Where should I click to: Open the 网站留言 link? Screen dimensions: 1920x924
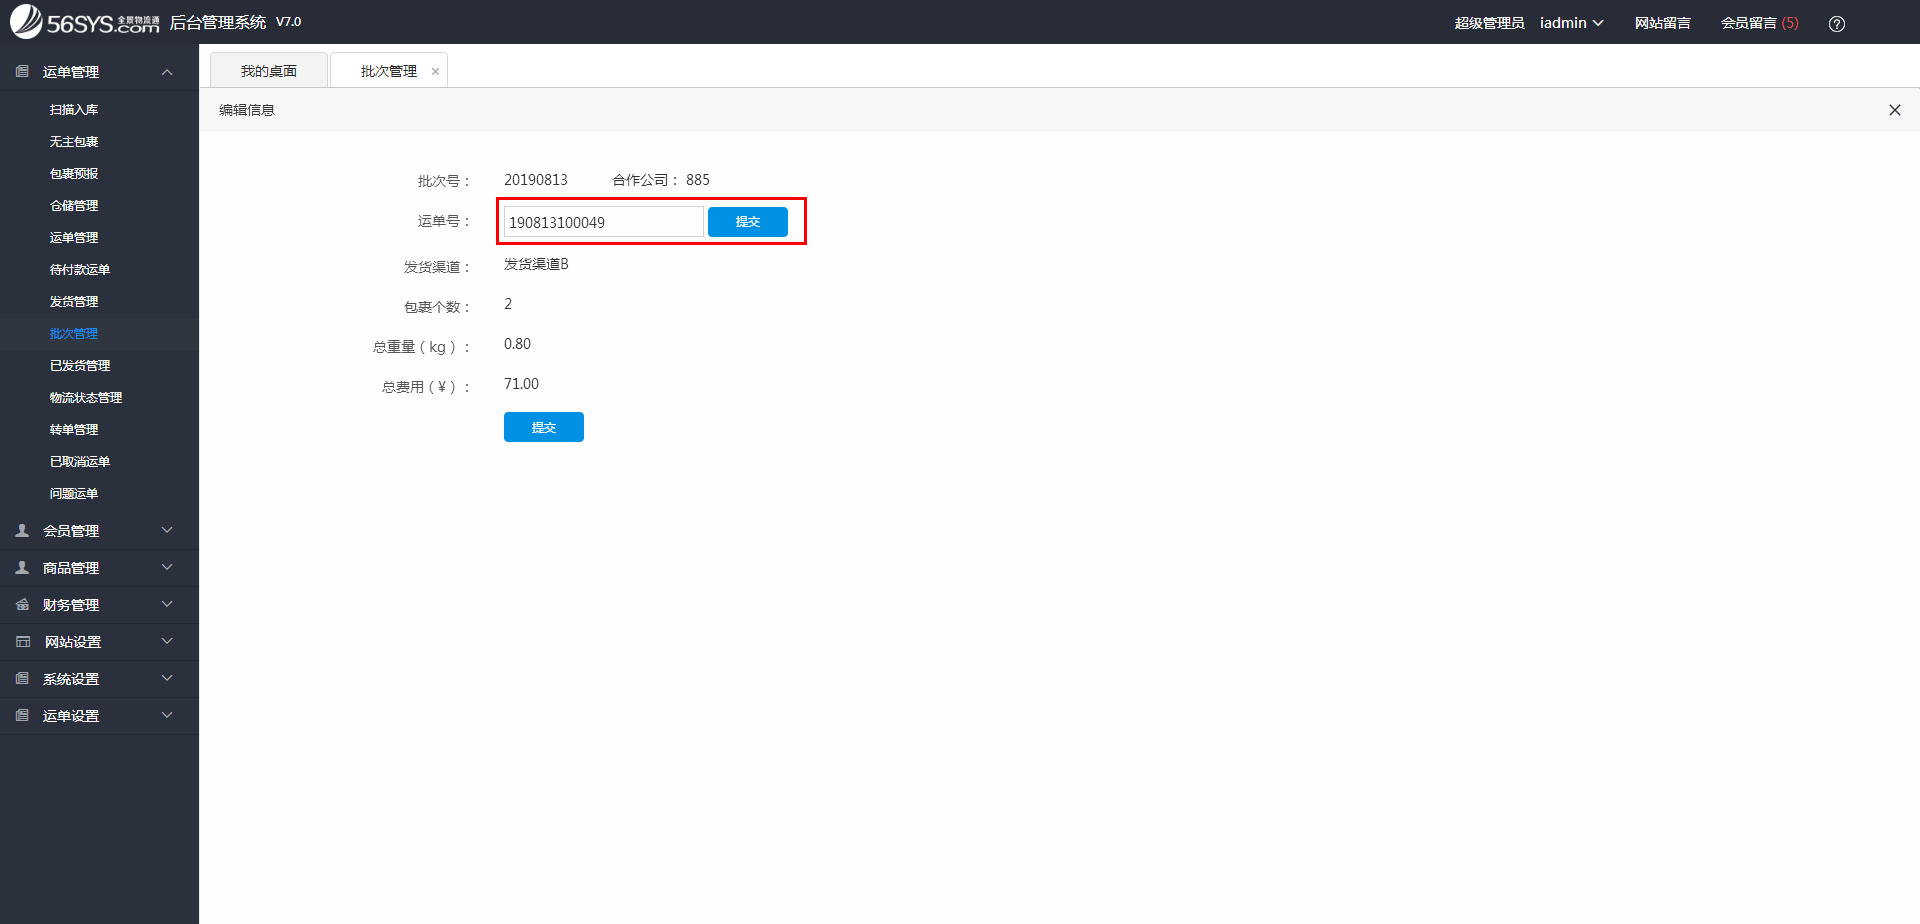tap(1662, 23)
